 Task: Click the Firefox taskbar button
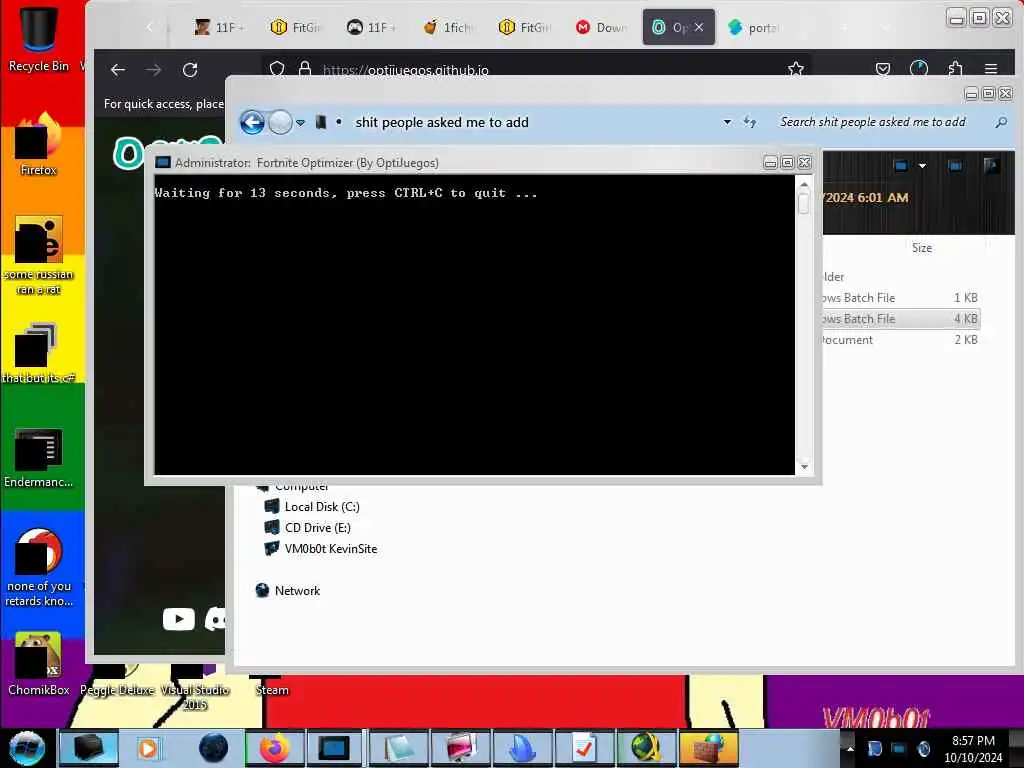point(275,748)
